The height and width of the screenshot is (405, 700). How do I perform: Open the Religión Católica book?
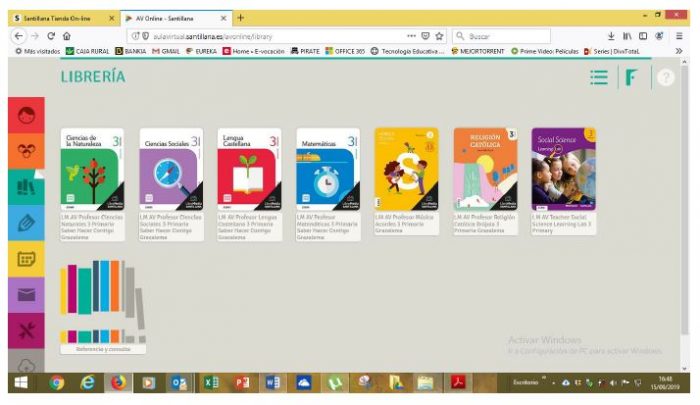485,169
